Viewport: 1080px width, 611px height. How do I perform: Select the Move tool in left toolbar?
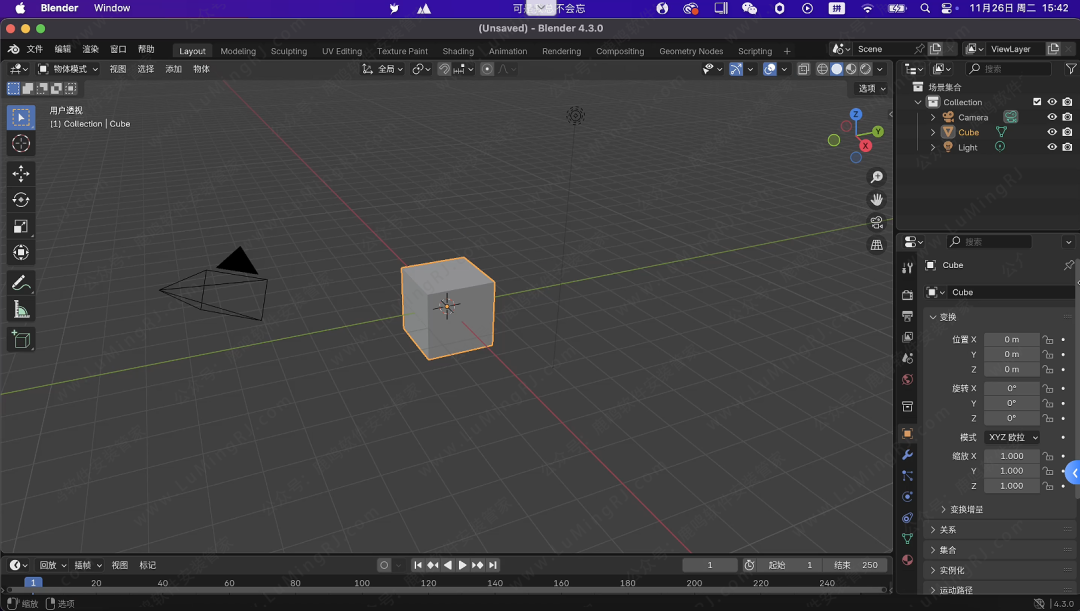(x=21, y=173)
